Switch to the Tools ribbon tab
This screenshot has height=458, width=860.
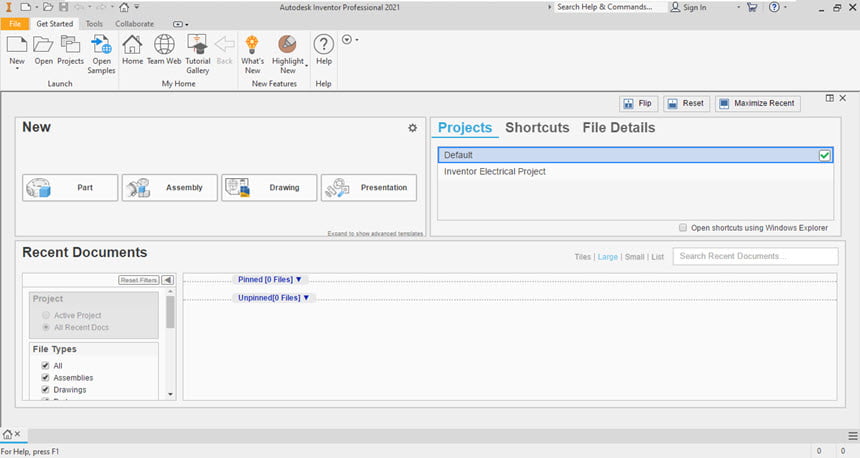(94, 24)
